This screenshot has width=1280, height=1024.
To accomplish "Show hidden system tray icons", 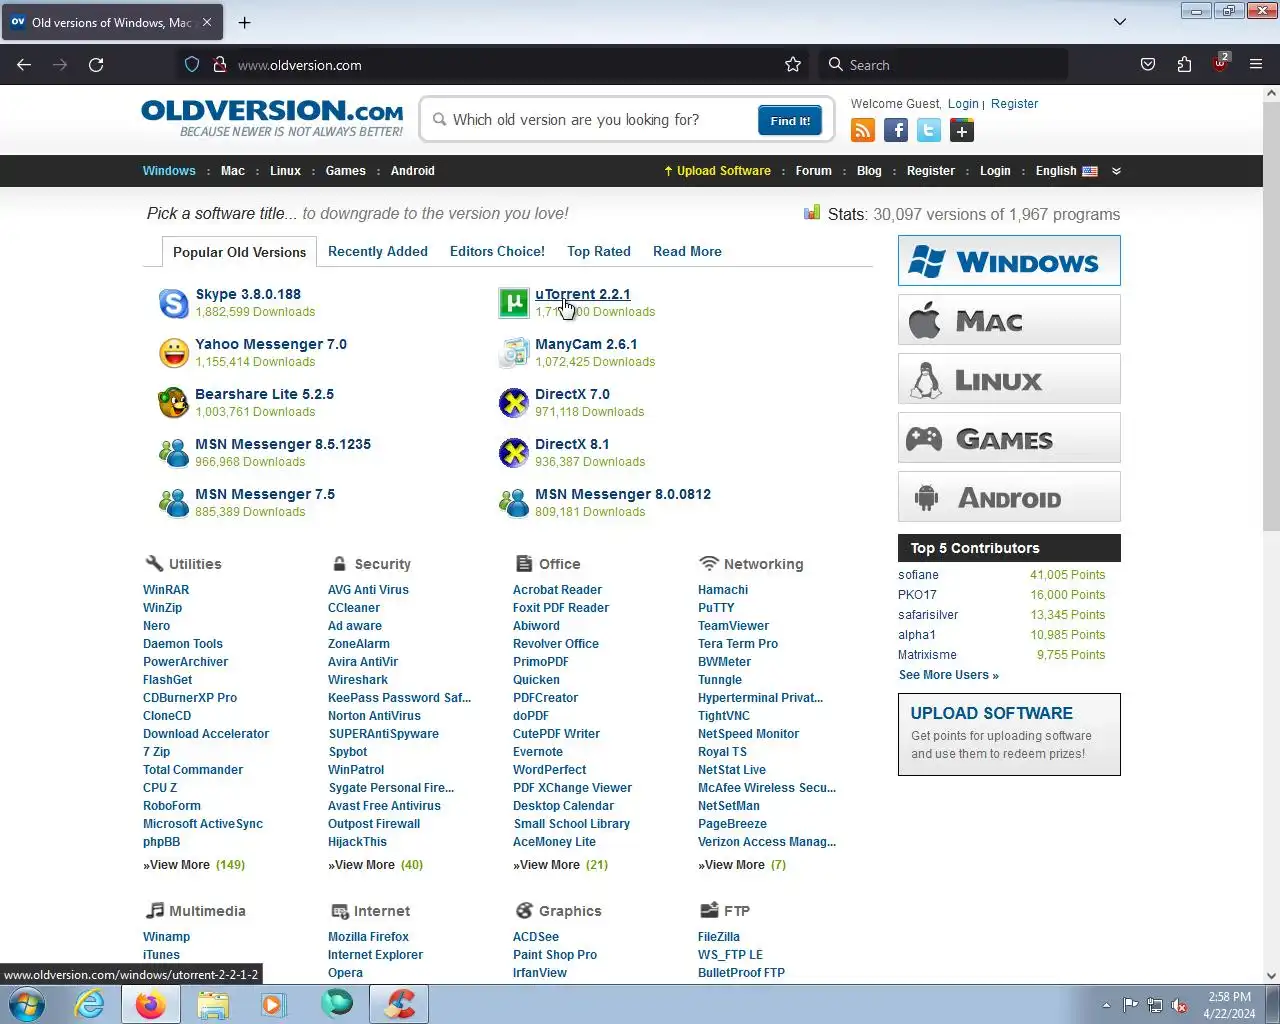I will pyautogui.click(x=1106, y=1006).
